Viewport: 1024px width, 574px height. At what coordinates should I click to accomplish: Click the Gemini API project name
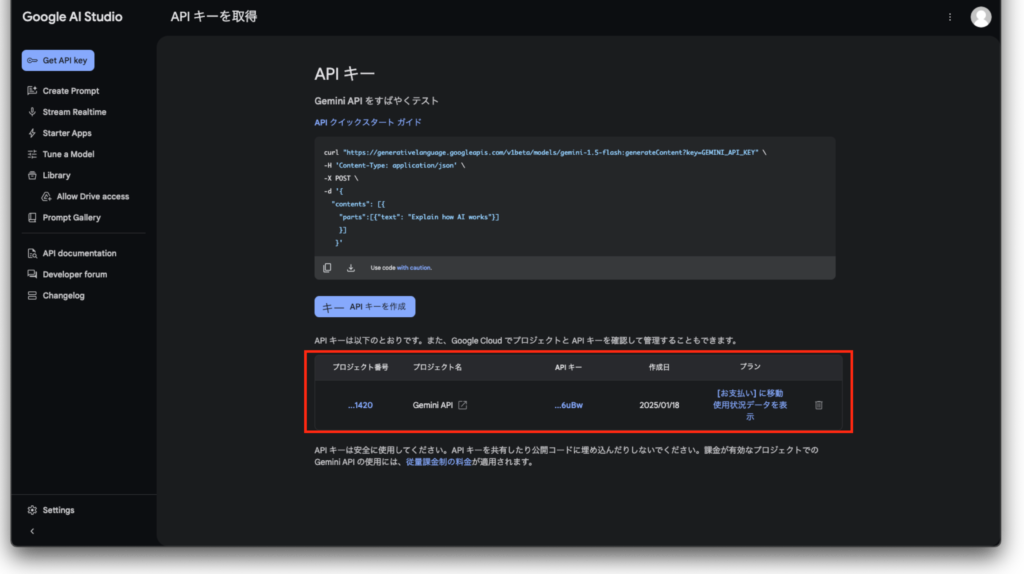[x=432, y=406]
